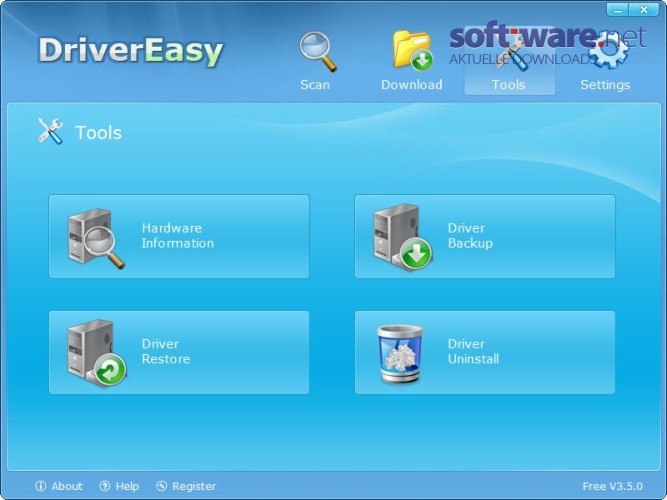Click the Help question mark icon
The height and width of the screenshot is (500, 667).
(x=105, y=486)
